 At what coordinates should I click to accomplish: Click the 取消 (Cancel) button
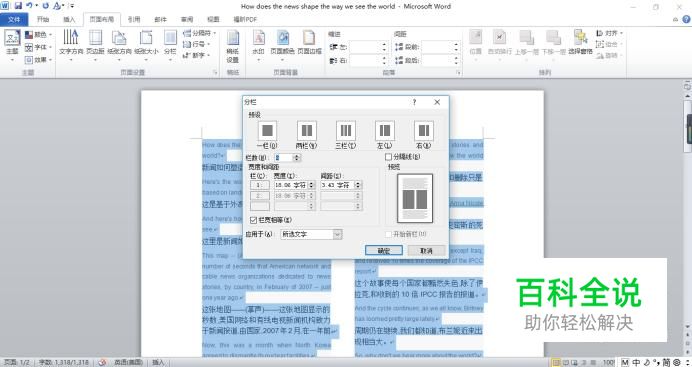coord(426,251)
